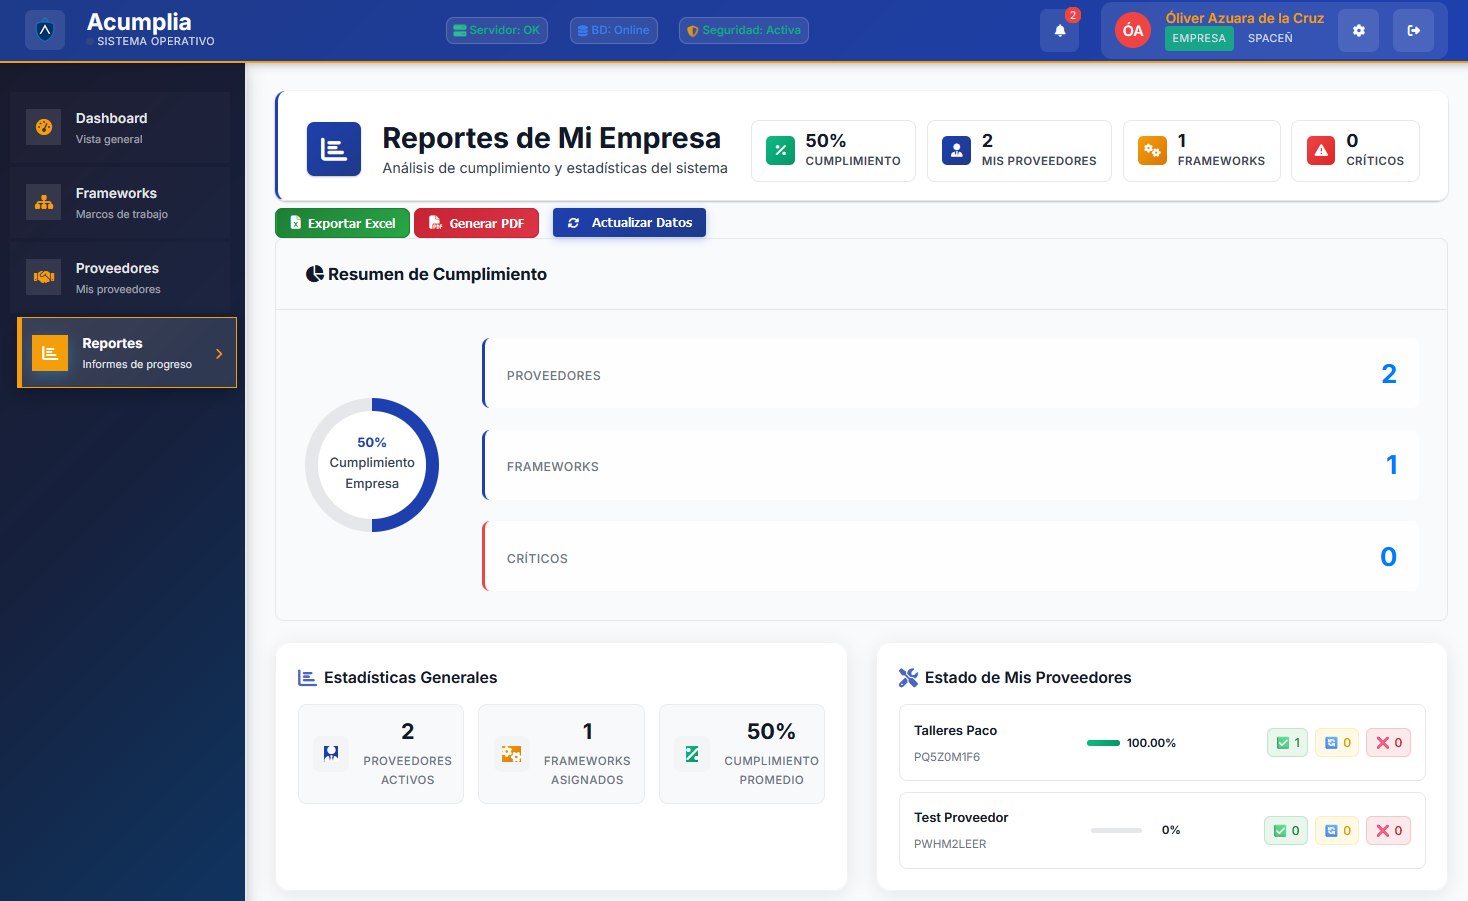The image size is (1468, 901).
Task: Click the ÓA user avatar
Action: click(1132, 30)
